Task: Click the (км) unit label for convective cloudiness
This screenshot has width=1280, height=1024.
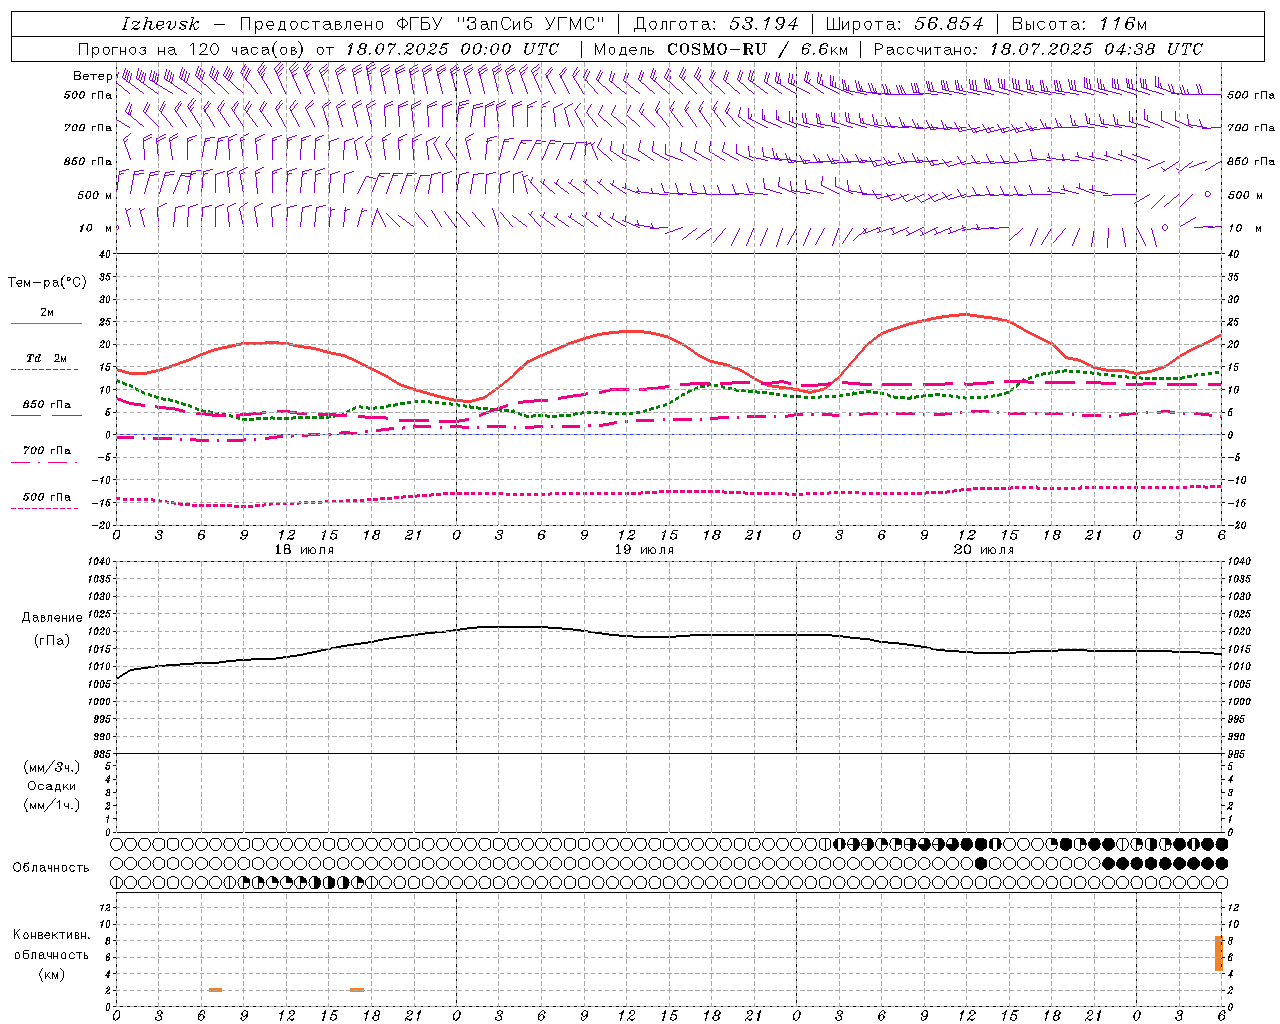Action: point(51,974)
